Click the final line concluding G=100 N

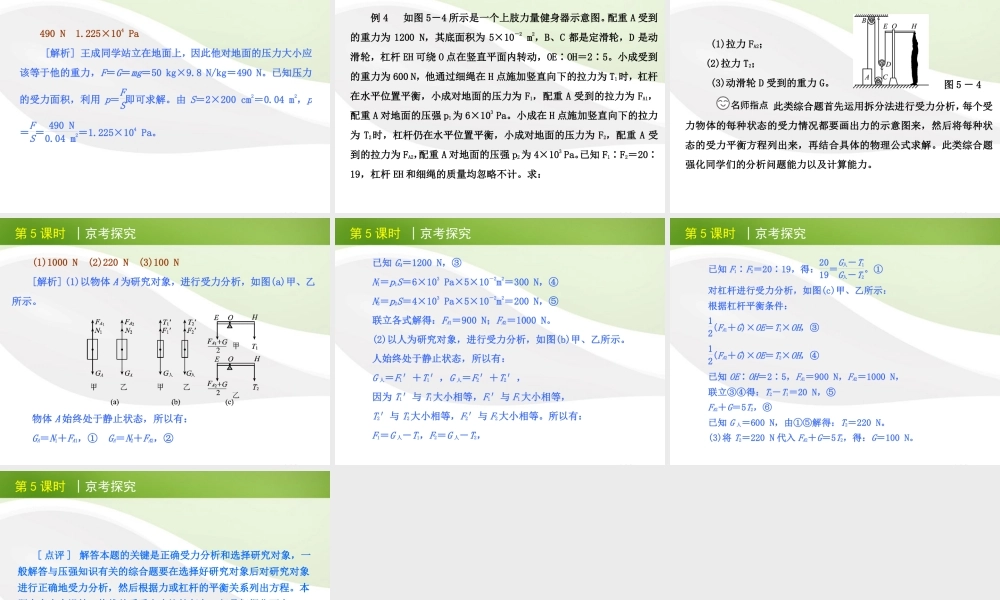811,438
